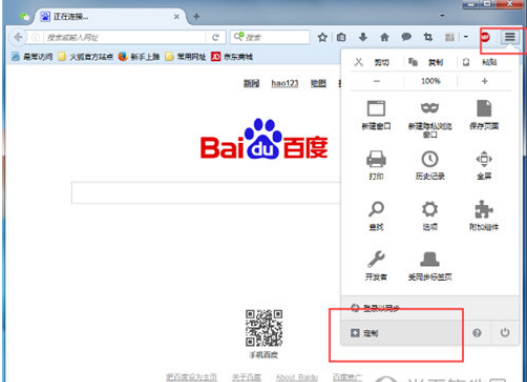
Task: Click the grid icon in toolbar
Action: (450, 37)
